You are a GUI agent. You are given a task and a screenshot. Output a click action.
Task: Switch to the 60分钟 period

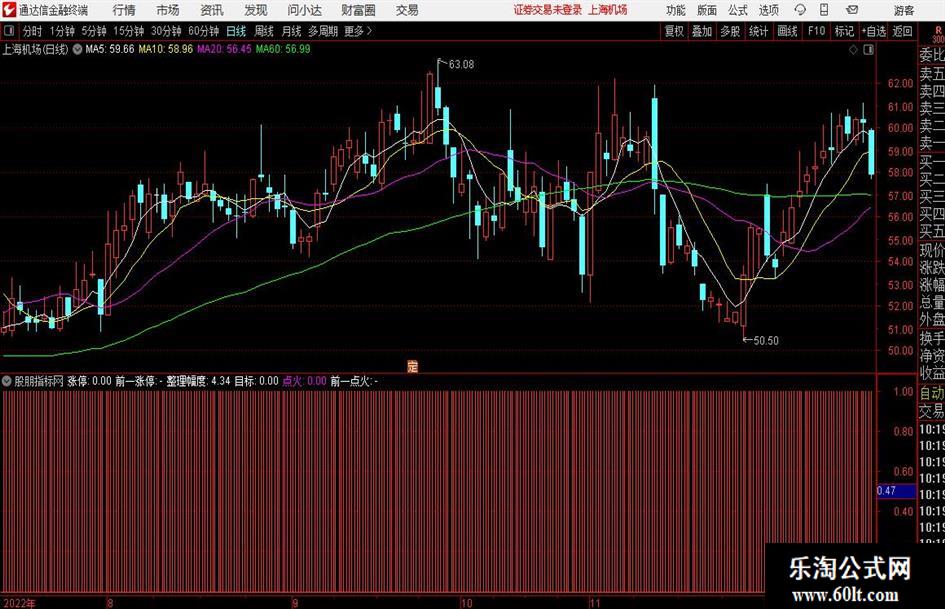click(x=204, y=31)
